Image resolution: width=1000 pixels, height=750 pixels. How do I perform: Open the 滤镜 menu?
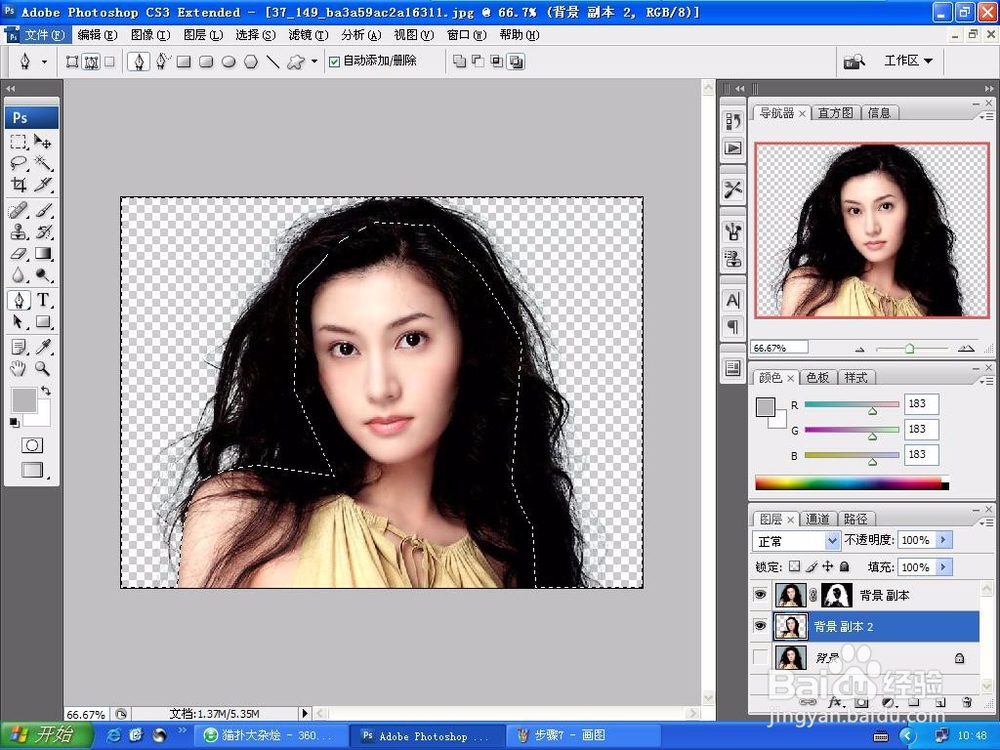click(305, 34)
